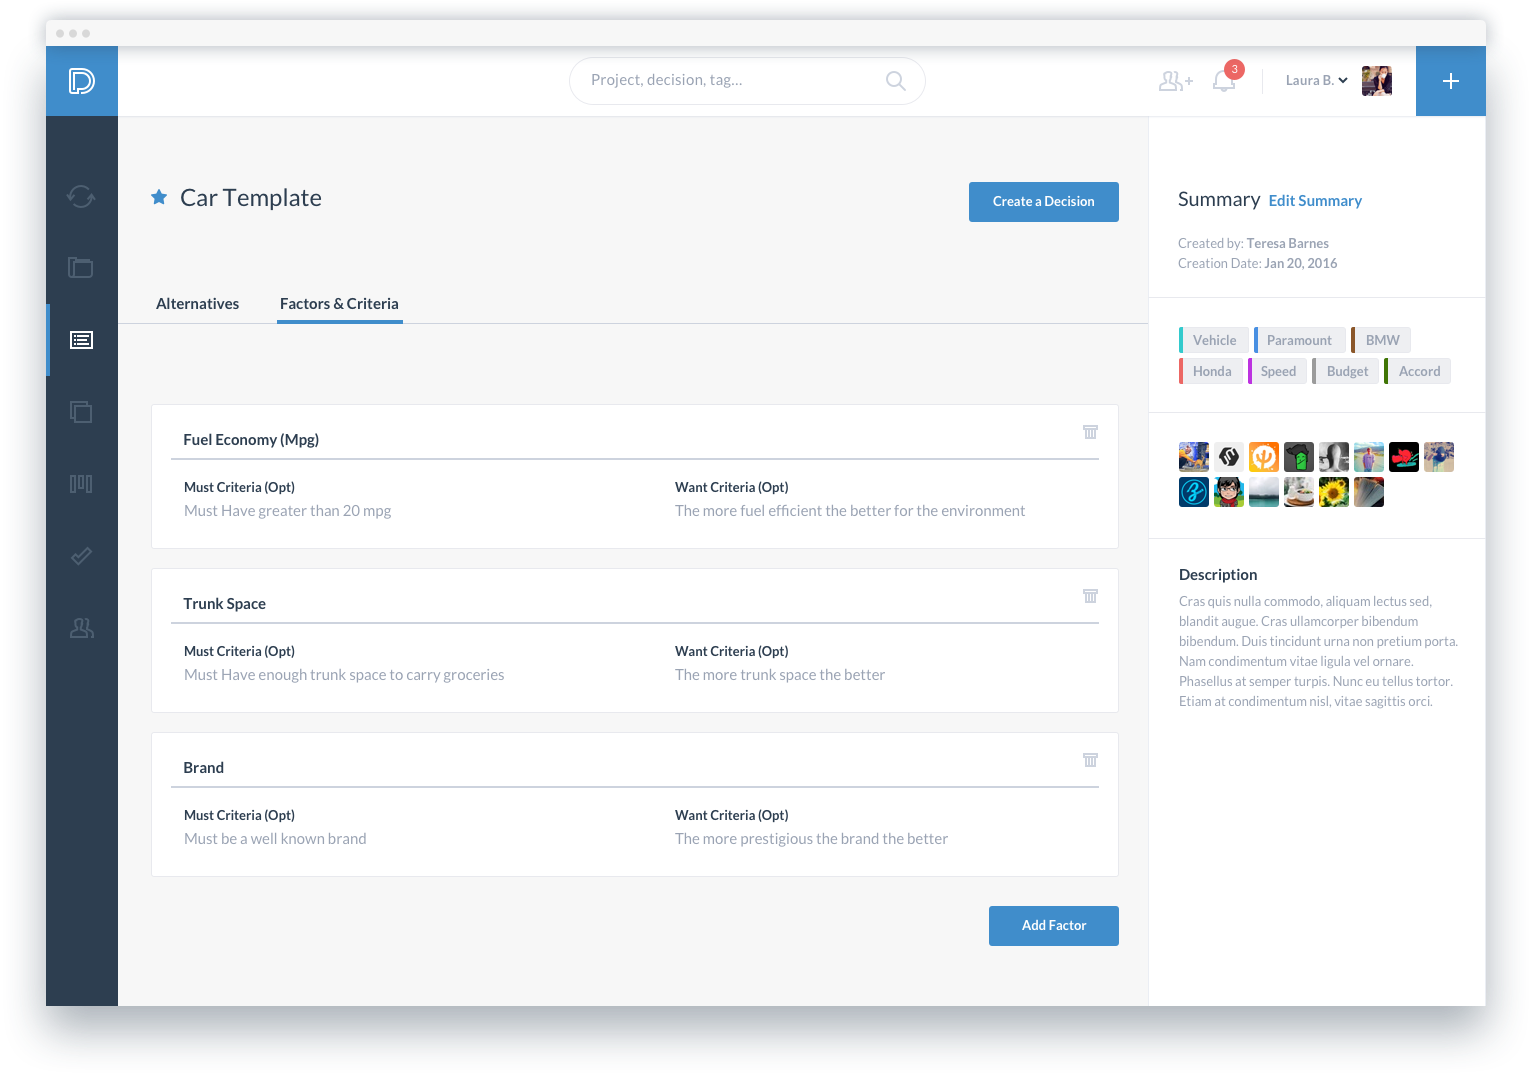Viewport: 1532px width, 1076px height.
Task: Open the Edit Summary link
Action: pos(1315,201)
